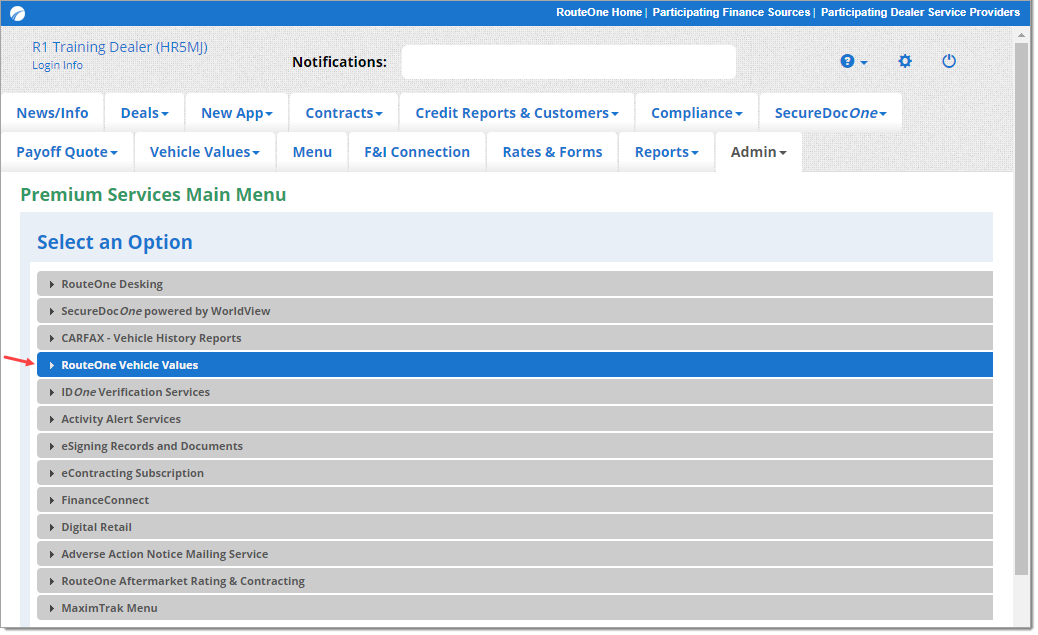Expand eSigning Records and Documents
The width and height of the screenshot is (1038, 635).
(514, 446)
